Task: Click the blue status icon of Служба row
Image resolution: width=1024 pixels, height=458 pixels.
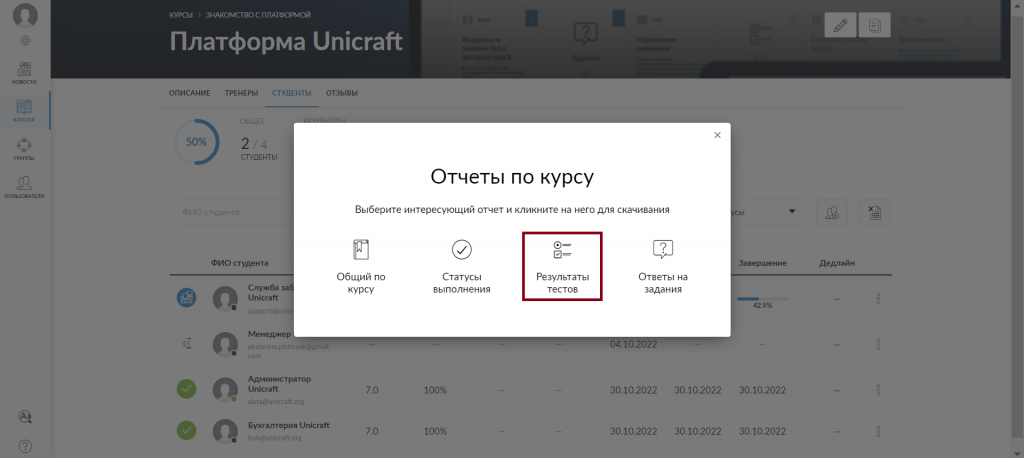Action: 187,298
